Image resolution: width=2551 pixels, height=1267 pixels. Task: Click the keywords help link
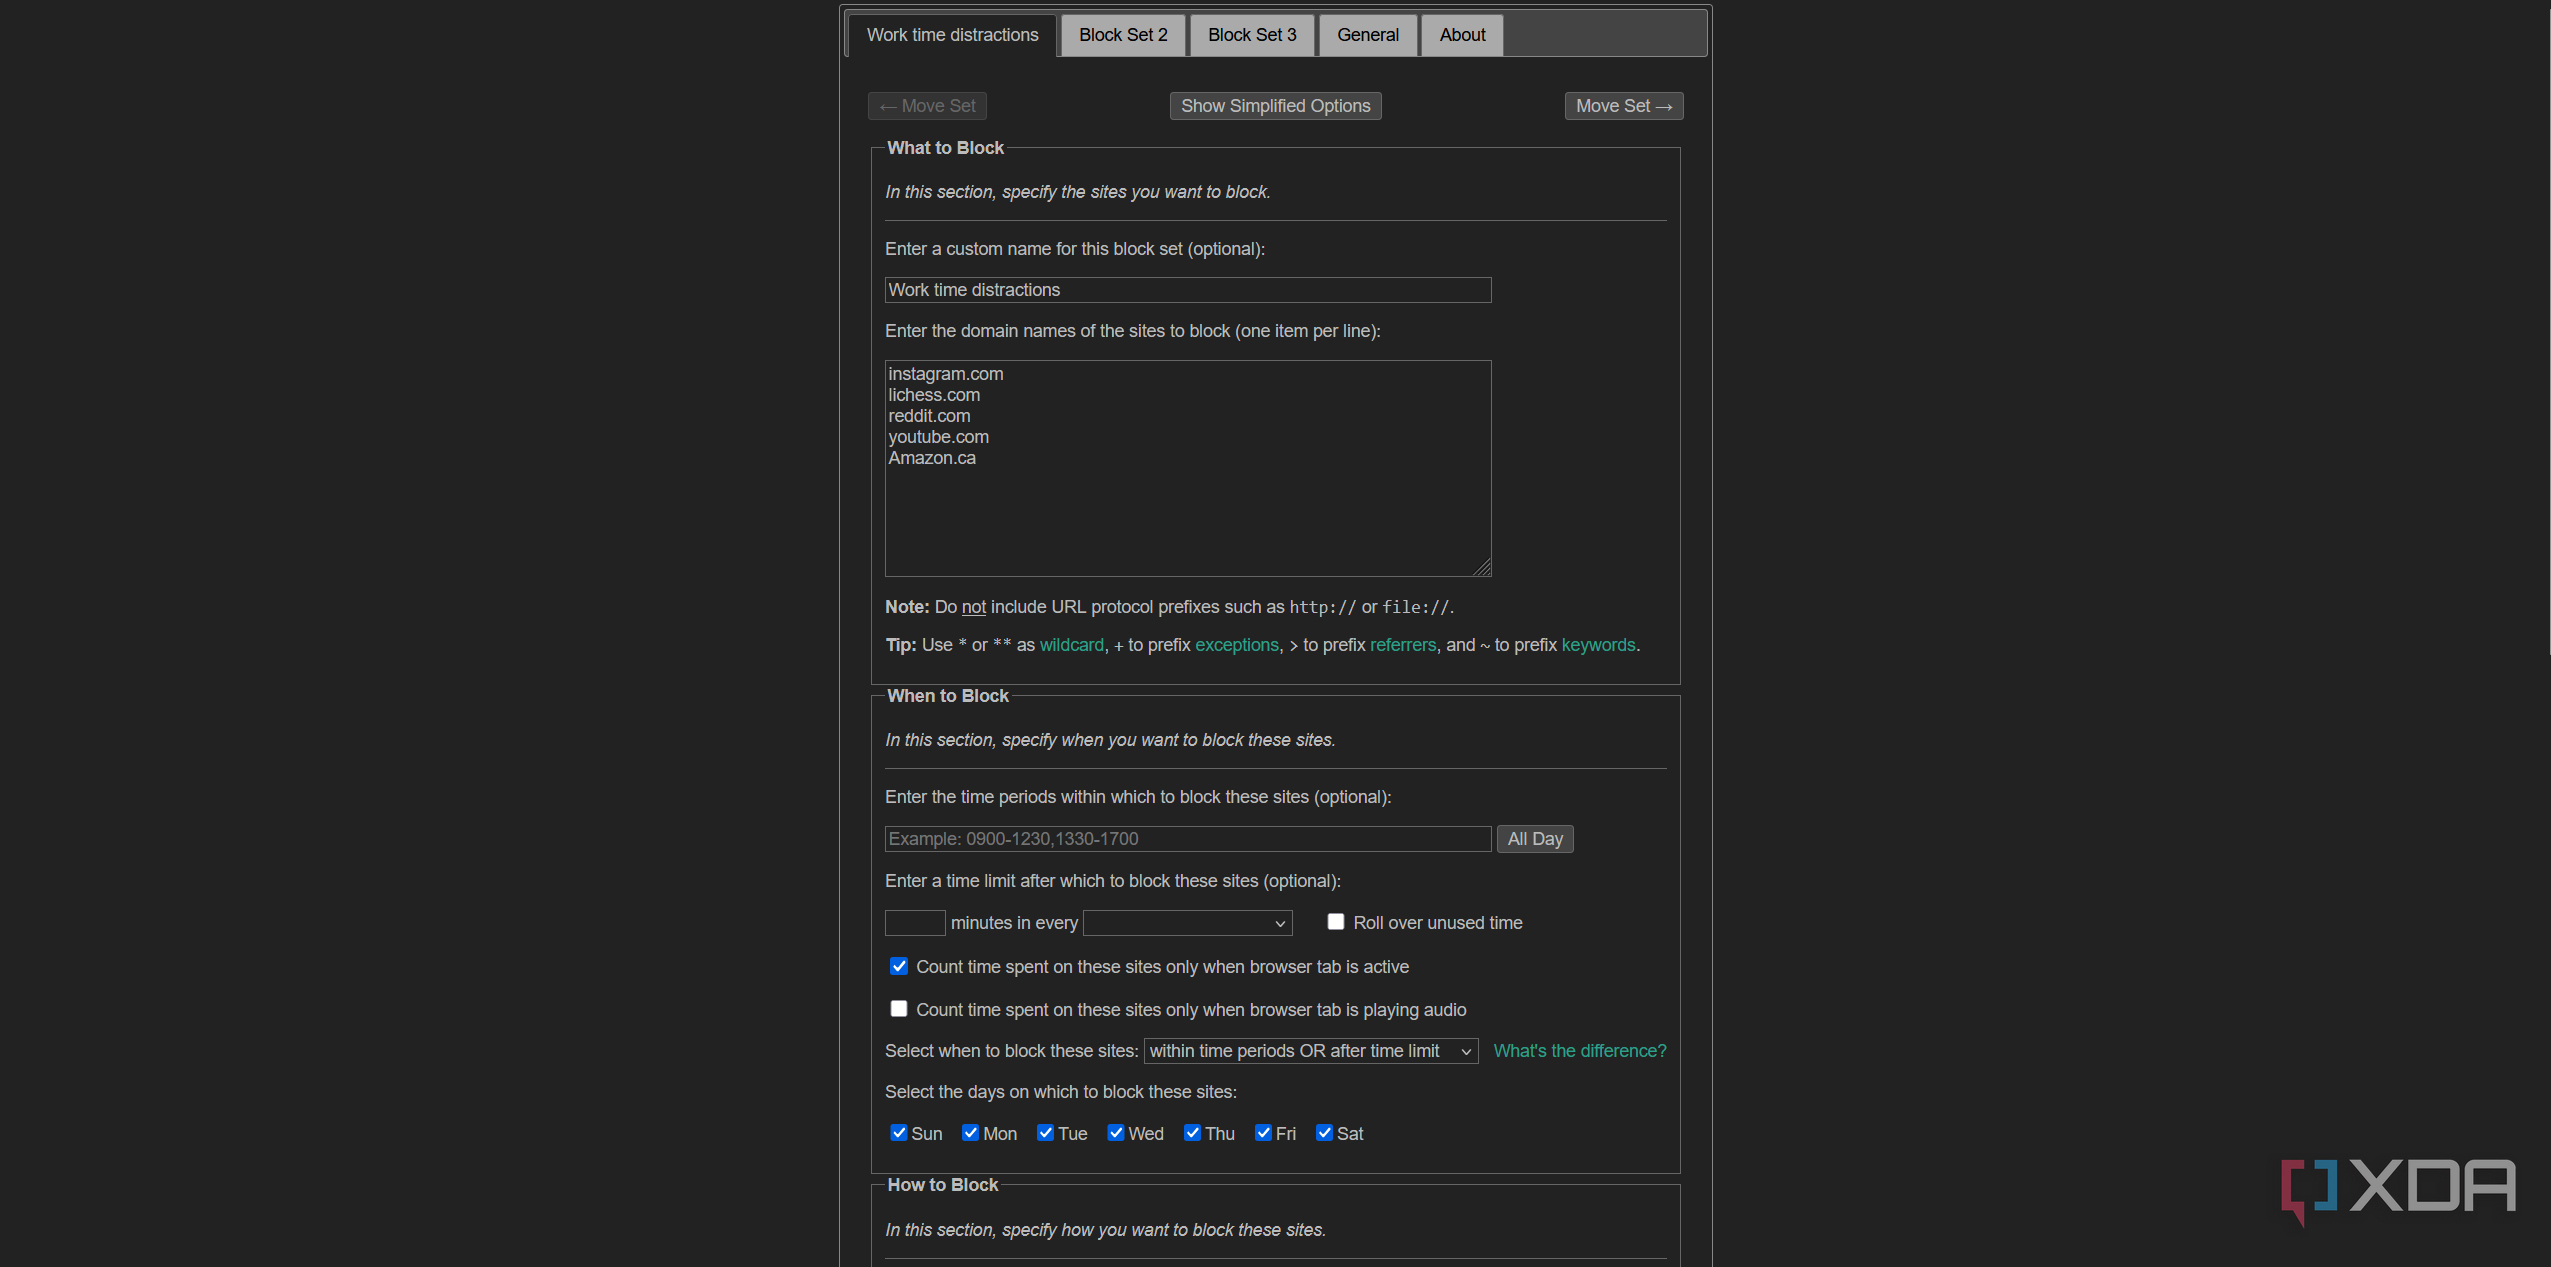[x=1597, y=645]
